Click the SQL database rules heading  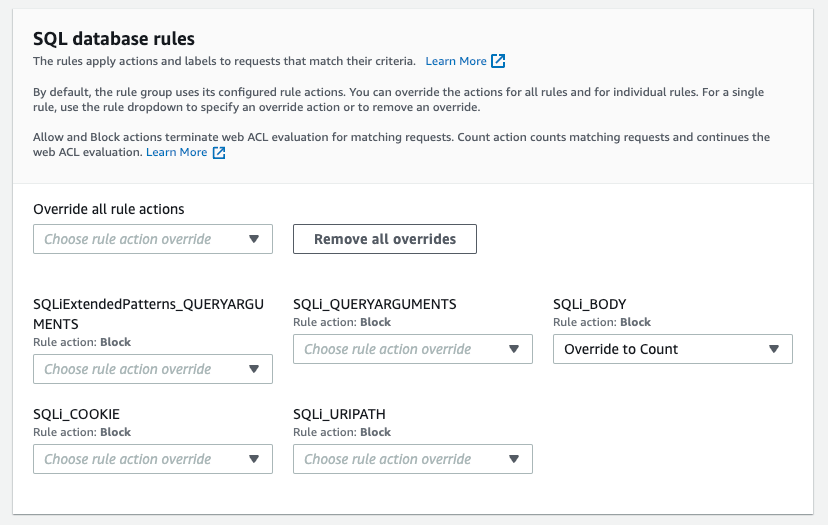click(114, 39)
